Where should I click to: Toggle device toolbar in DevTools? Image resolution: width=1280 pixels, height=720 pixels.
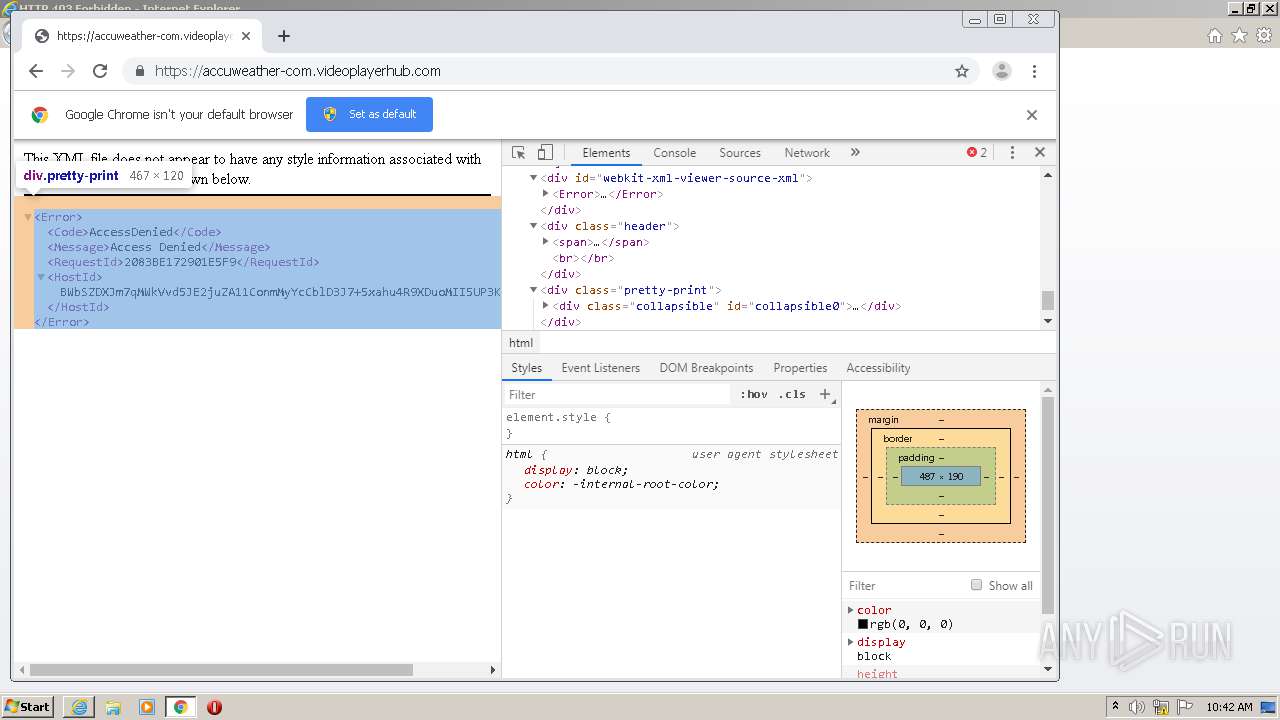pos(545,153)
